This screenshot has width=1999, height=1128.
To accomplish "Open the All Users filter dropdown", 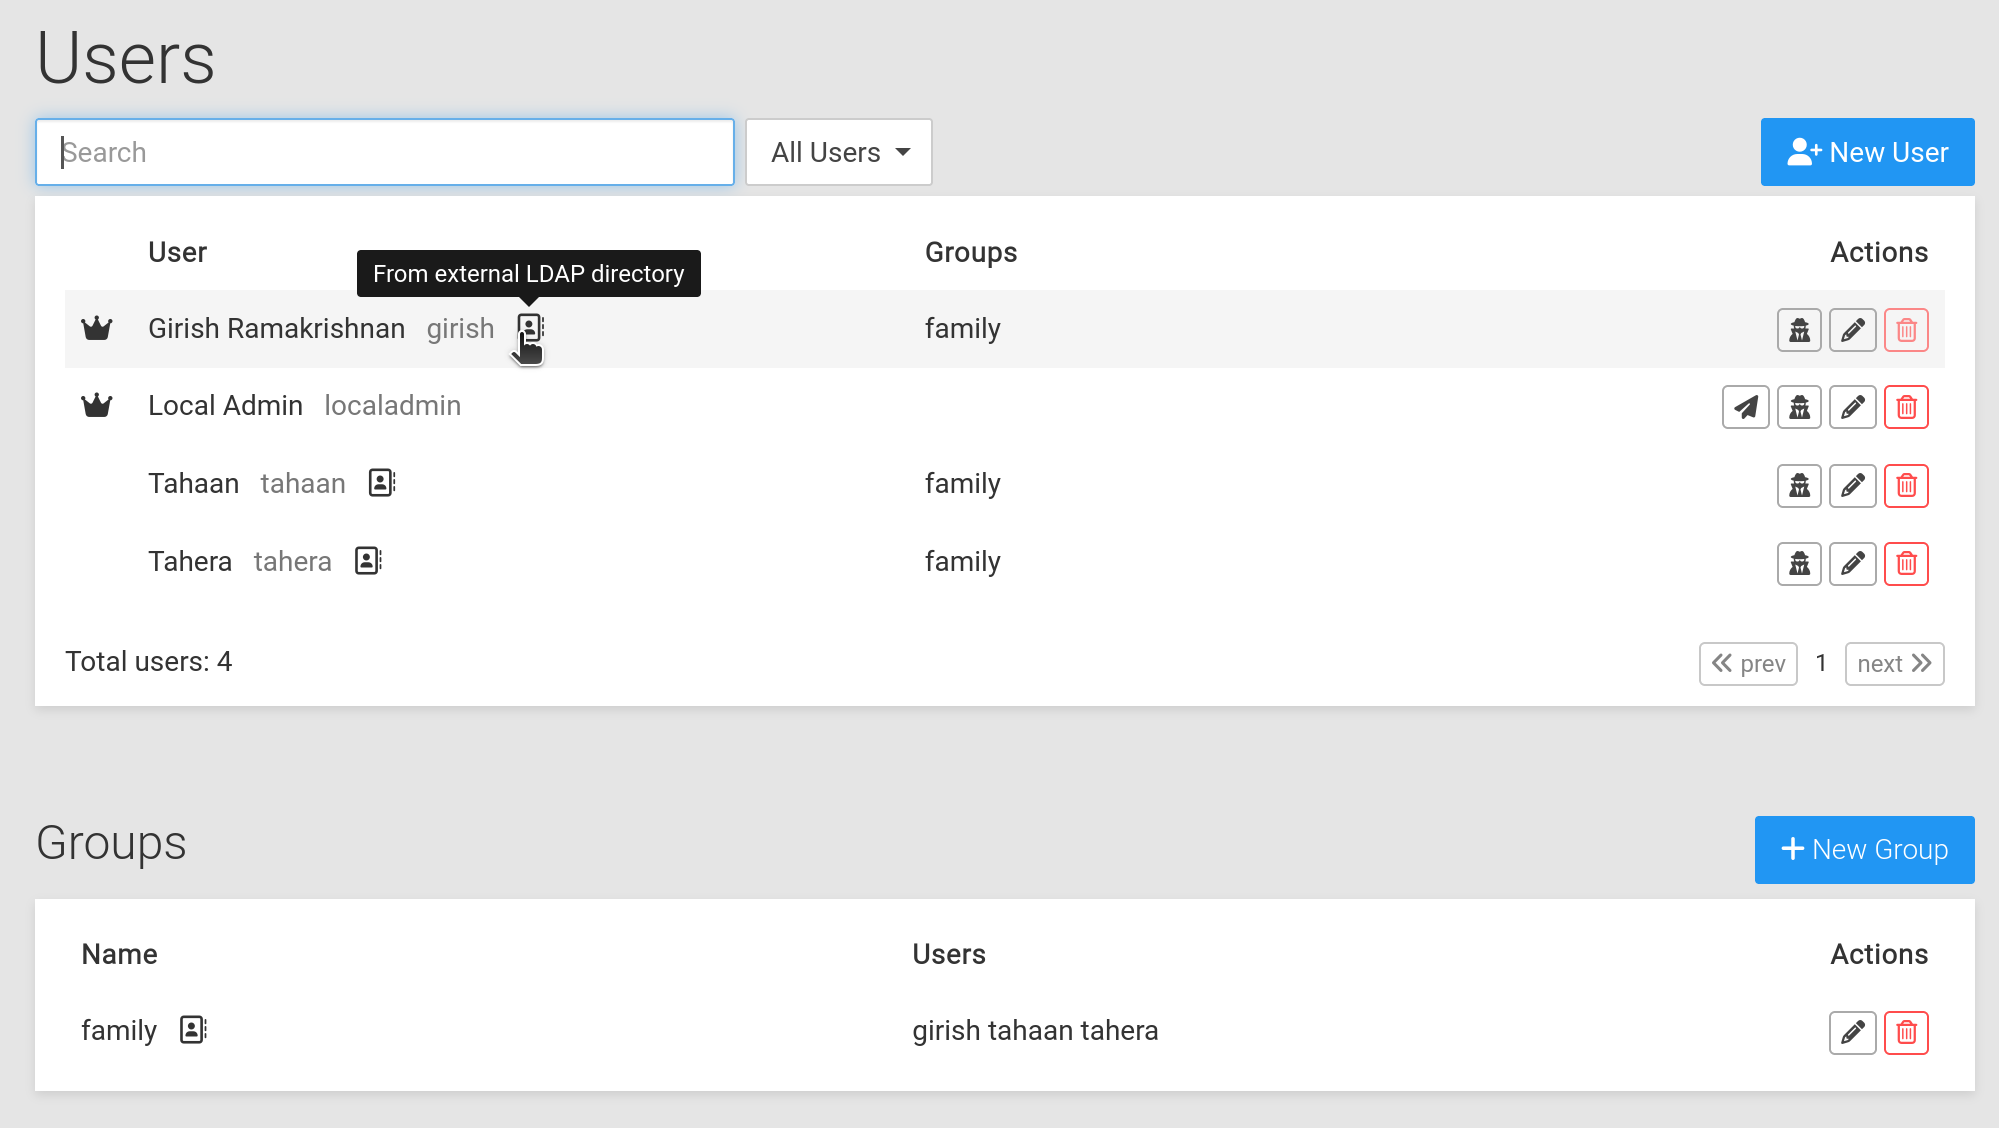I will point(838,152).
